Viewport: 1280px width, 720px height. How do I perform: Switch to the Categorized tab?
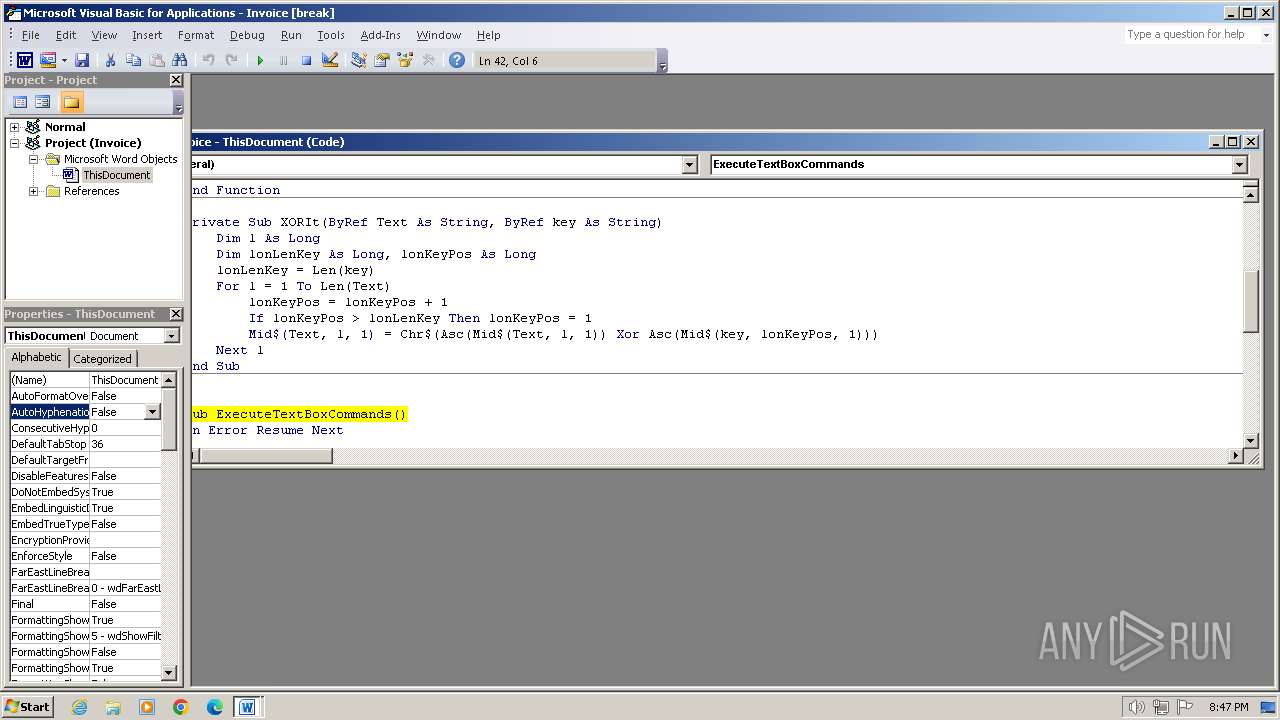pyautogui.click(x=102, y=358)
